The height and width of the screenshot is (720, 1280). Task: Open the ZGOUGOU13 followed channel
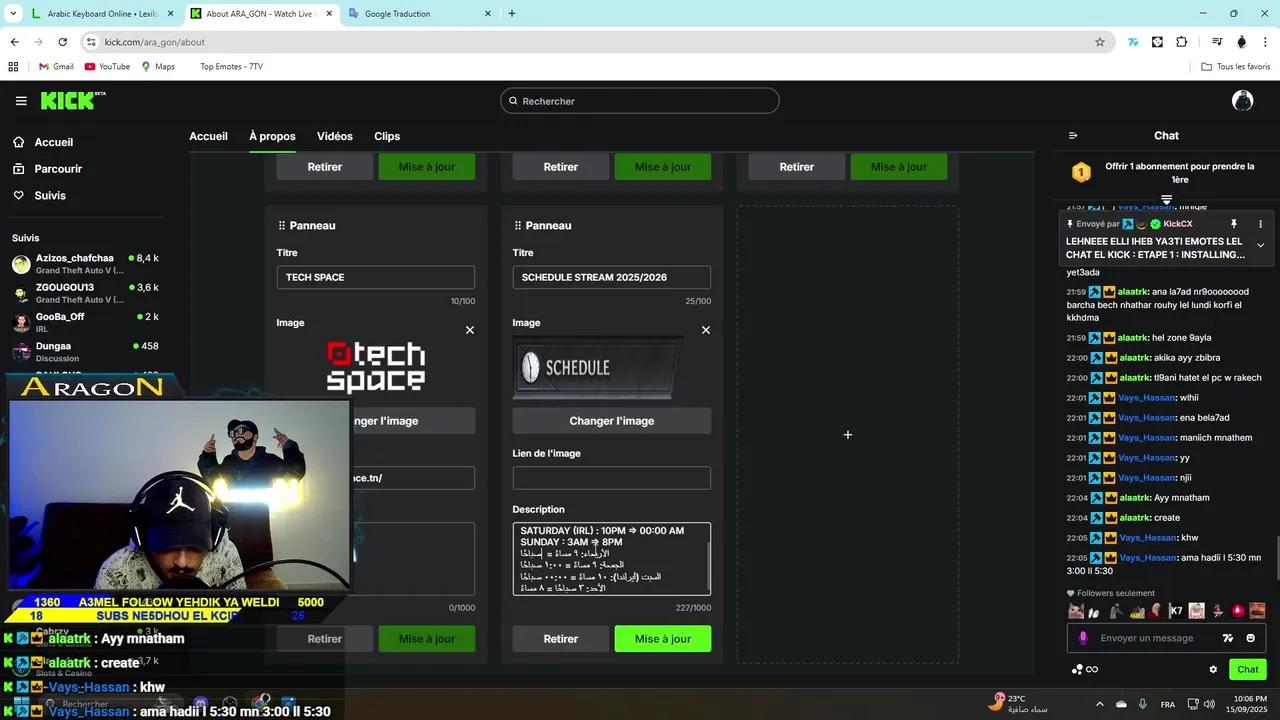pyautogui.click(x=85, y=293)
